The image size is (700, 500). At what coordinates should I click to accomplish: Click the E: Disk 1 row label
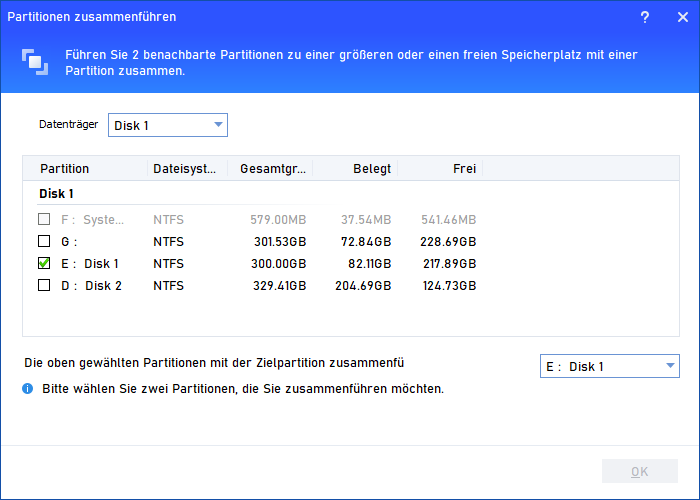click(x=90, y=264)
